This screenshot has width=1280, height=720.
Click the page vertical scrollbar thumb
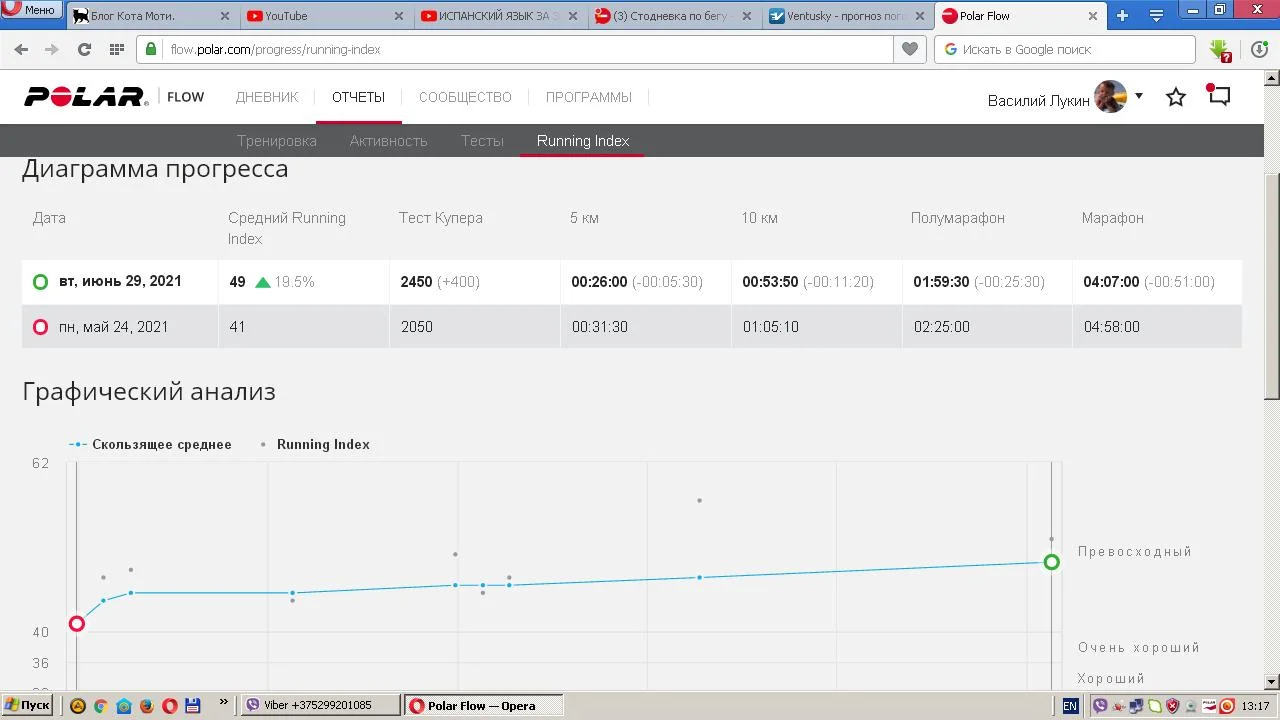tap(1271, 285)
